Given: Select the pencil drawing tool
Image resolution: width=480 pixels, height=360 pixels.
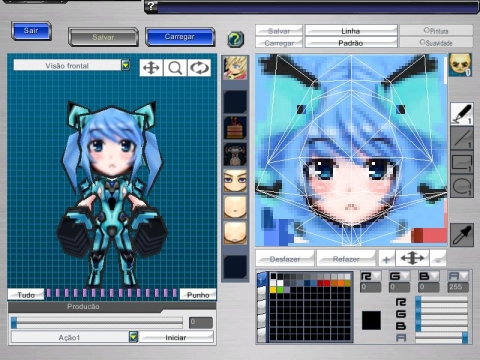Looking at the screenshot, I should pyautogui.click(x=462, y=114).
